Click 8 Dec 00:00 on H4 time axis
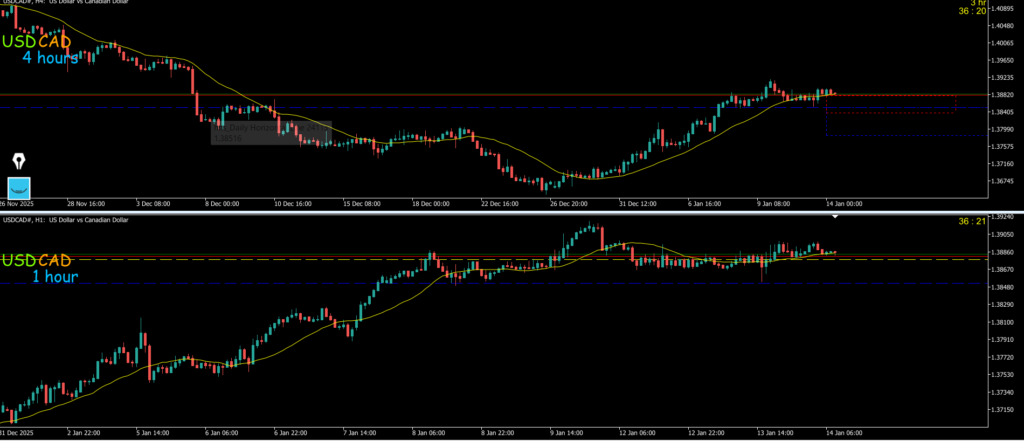The image size is (1024, 441). pos(223,203)
